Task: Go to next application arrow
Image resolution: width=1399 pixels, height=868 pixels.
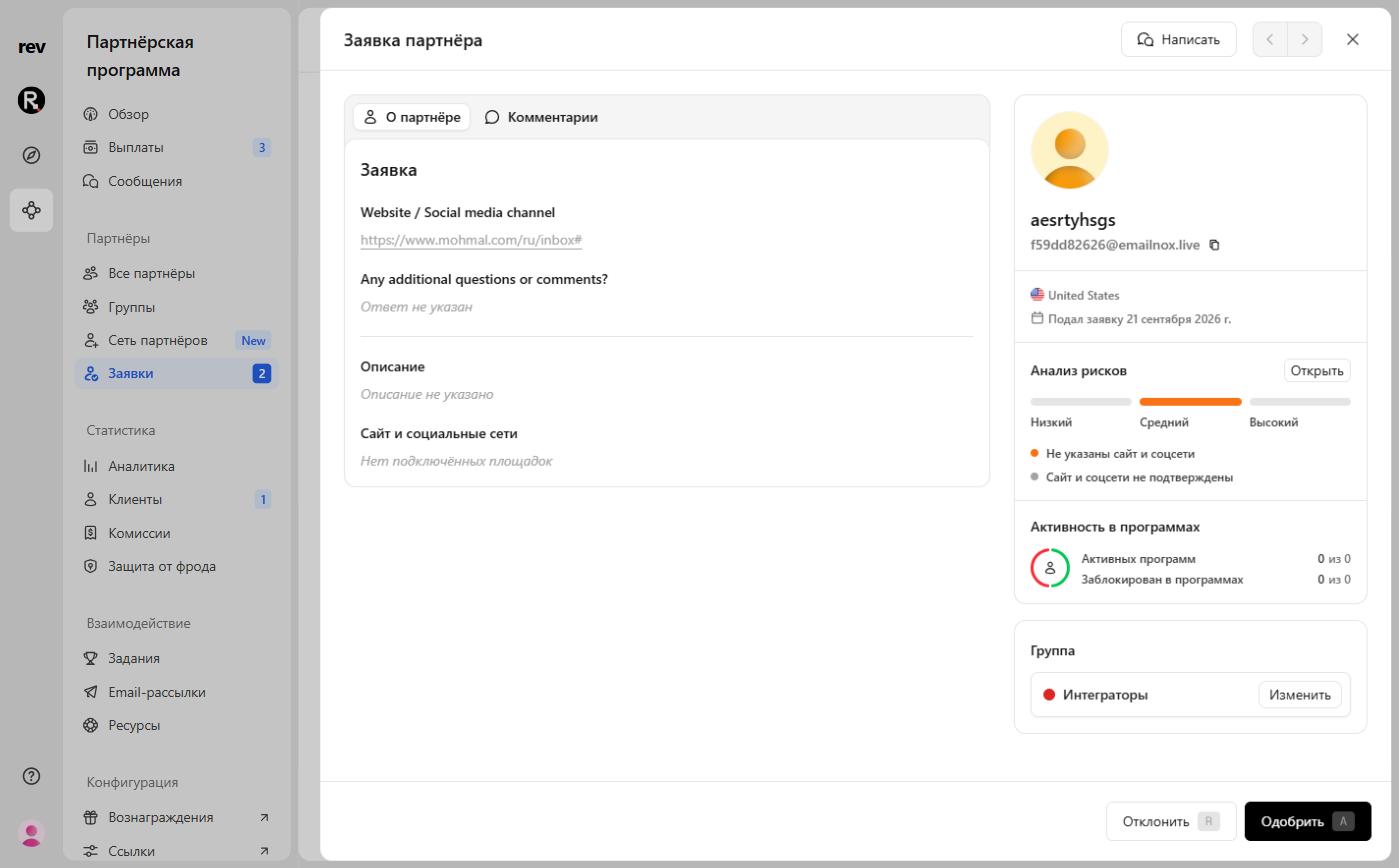Action: (x=1305, y=39)
